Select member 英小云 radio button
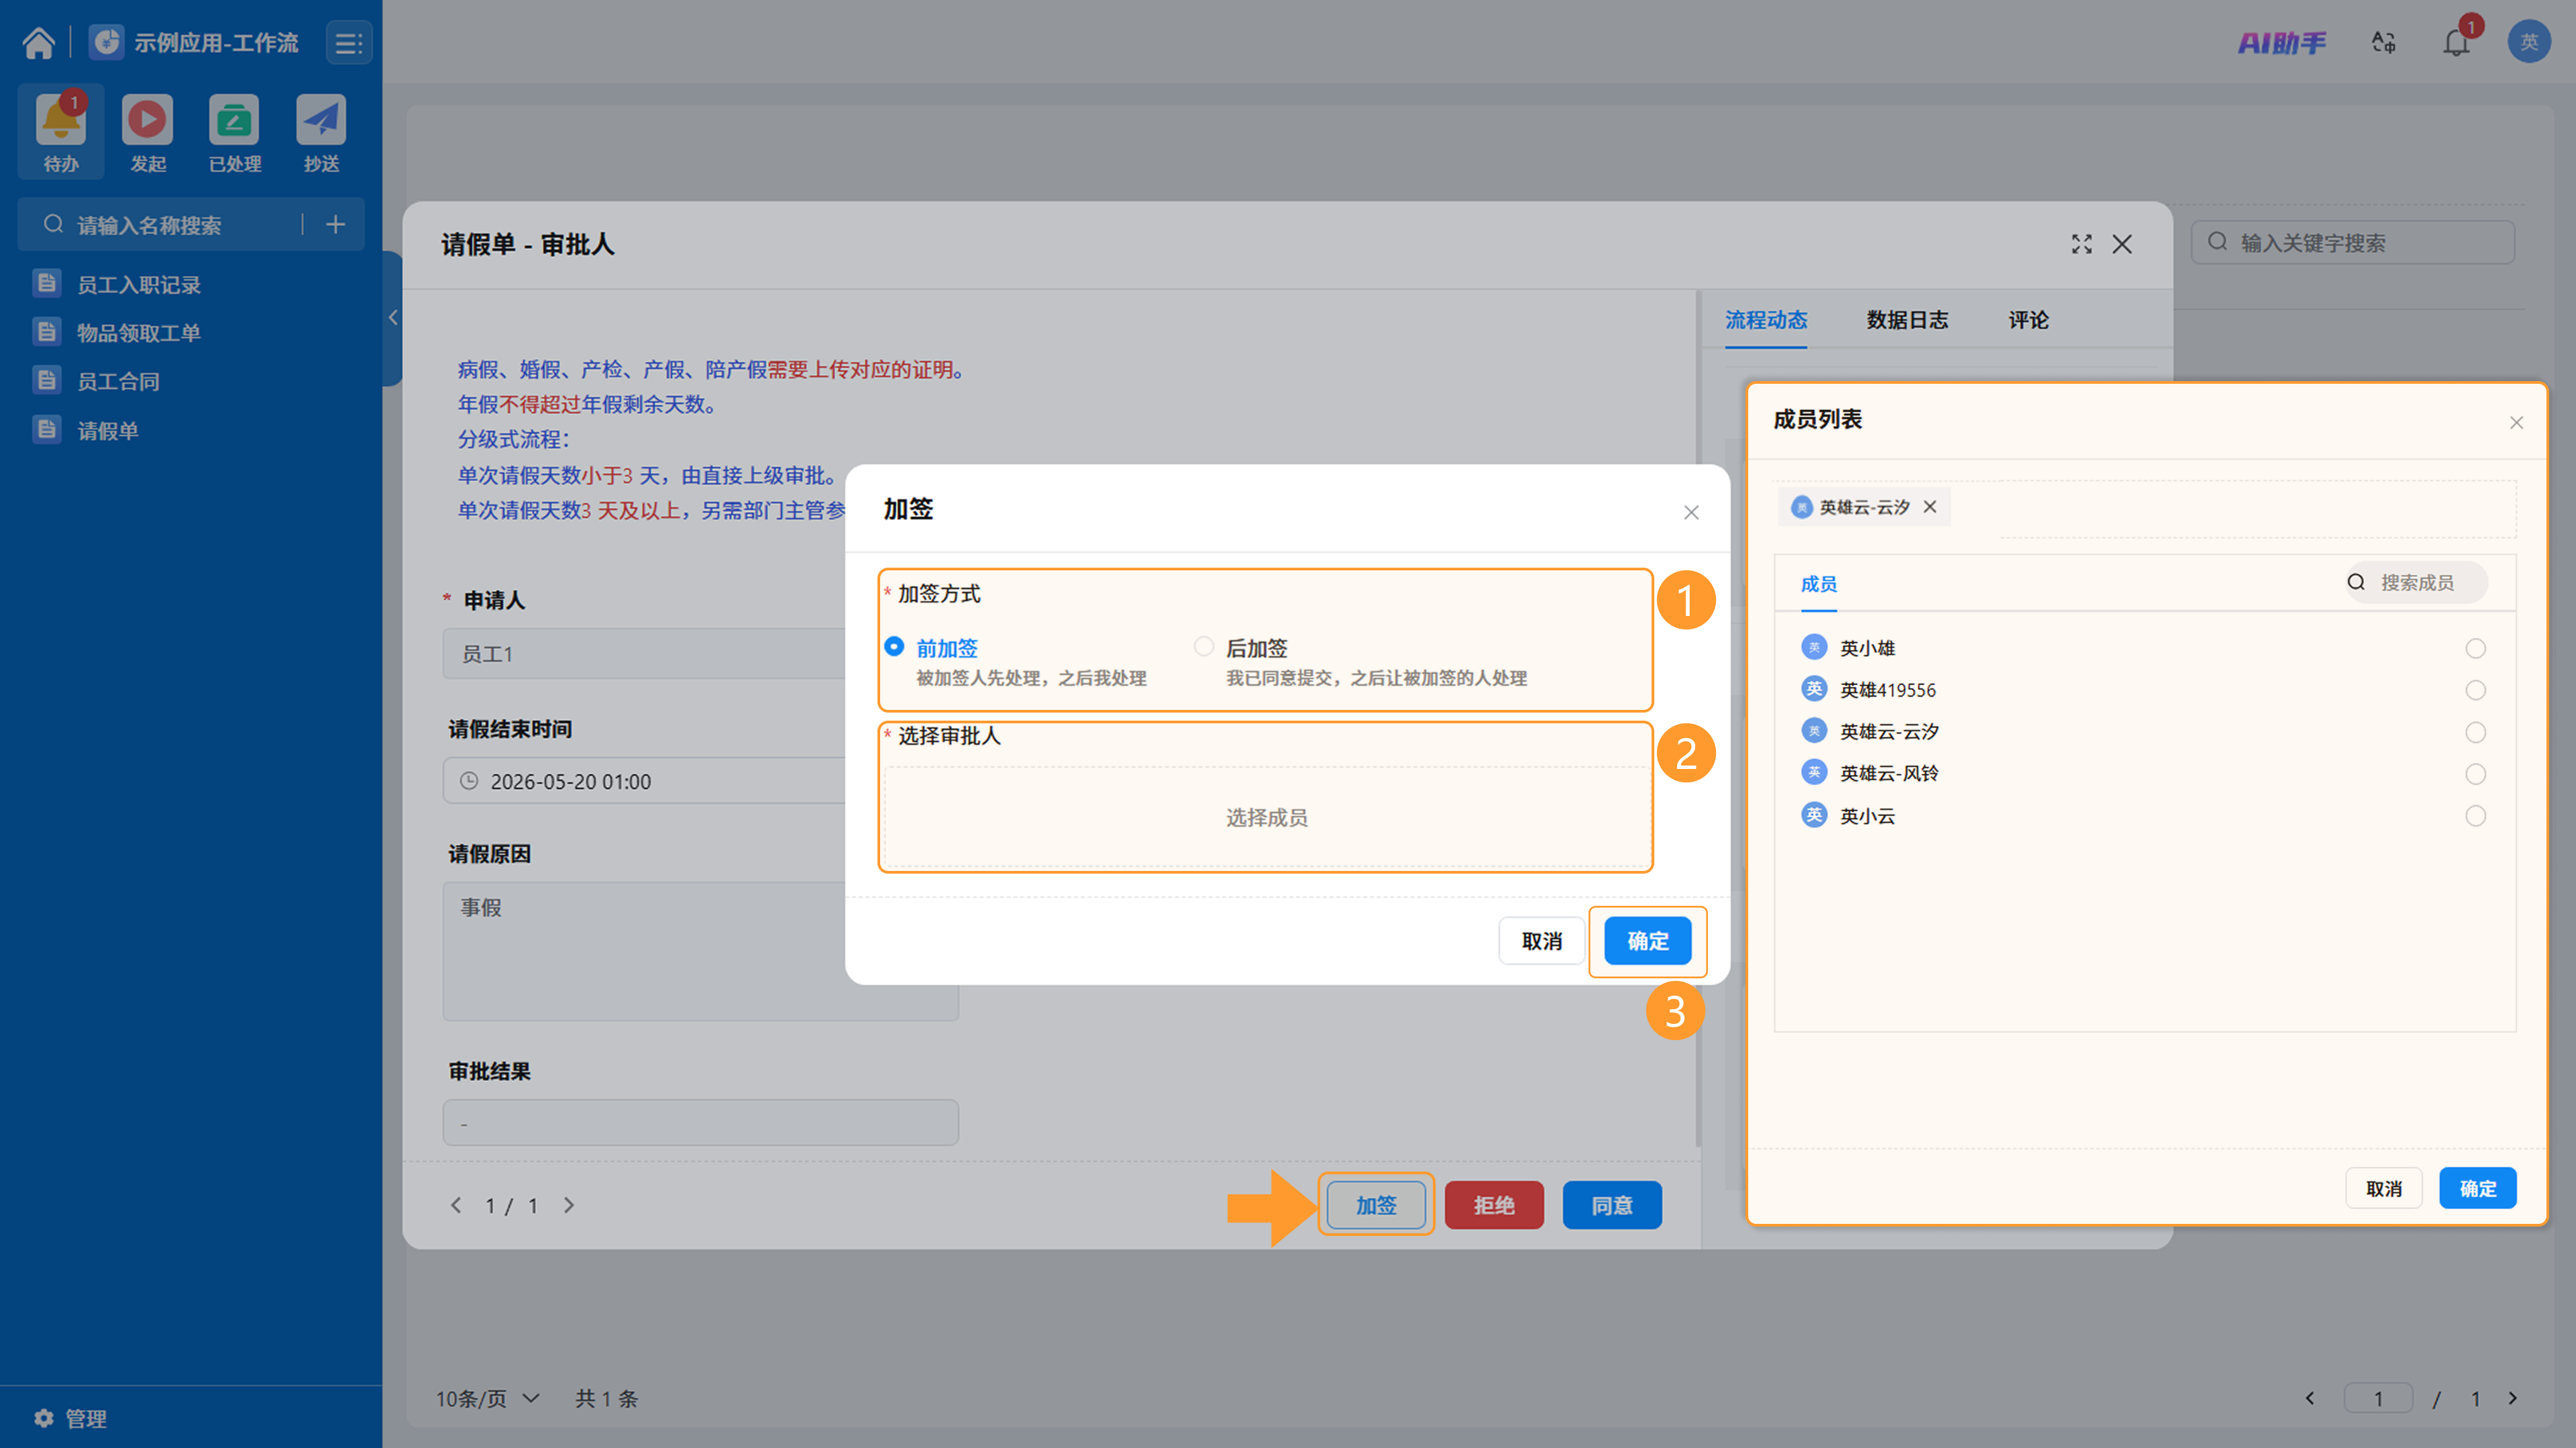The width and height of the screenshot is (2576, 1448). 2475,816
